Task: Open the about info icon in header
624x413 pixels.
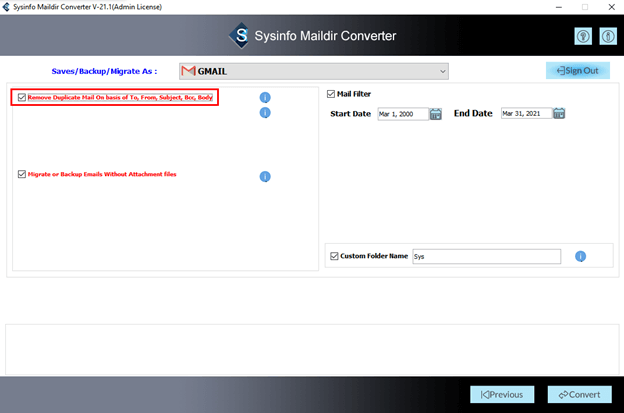Action: pos(608,37)
